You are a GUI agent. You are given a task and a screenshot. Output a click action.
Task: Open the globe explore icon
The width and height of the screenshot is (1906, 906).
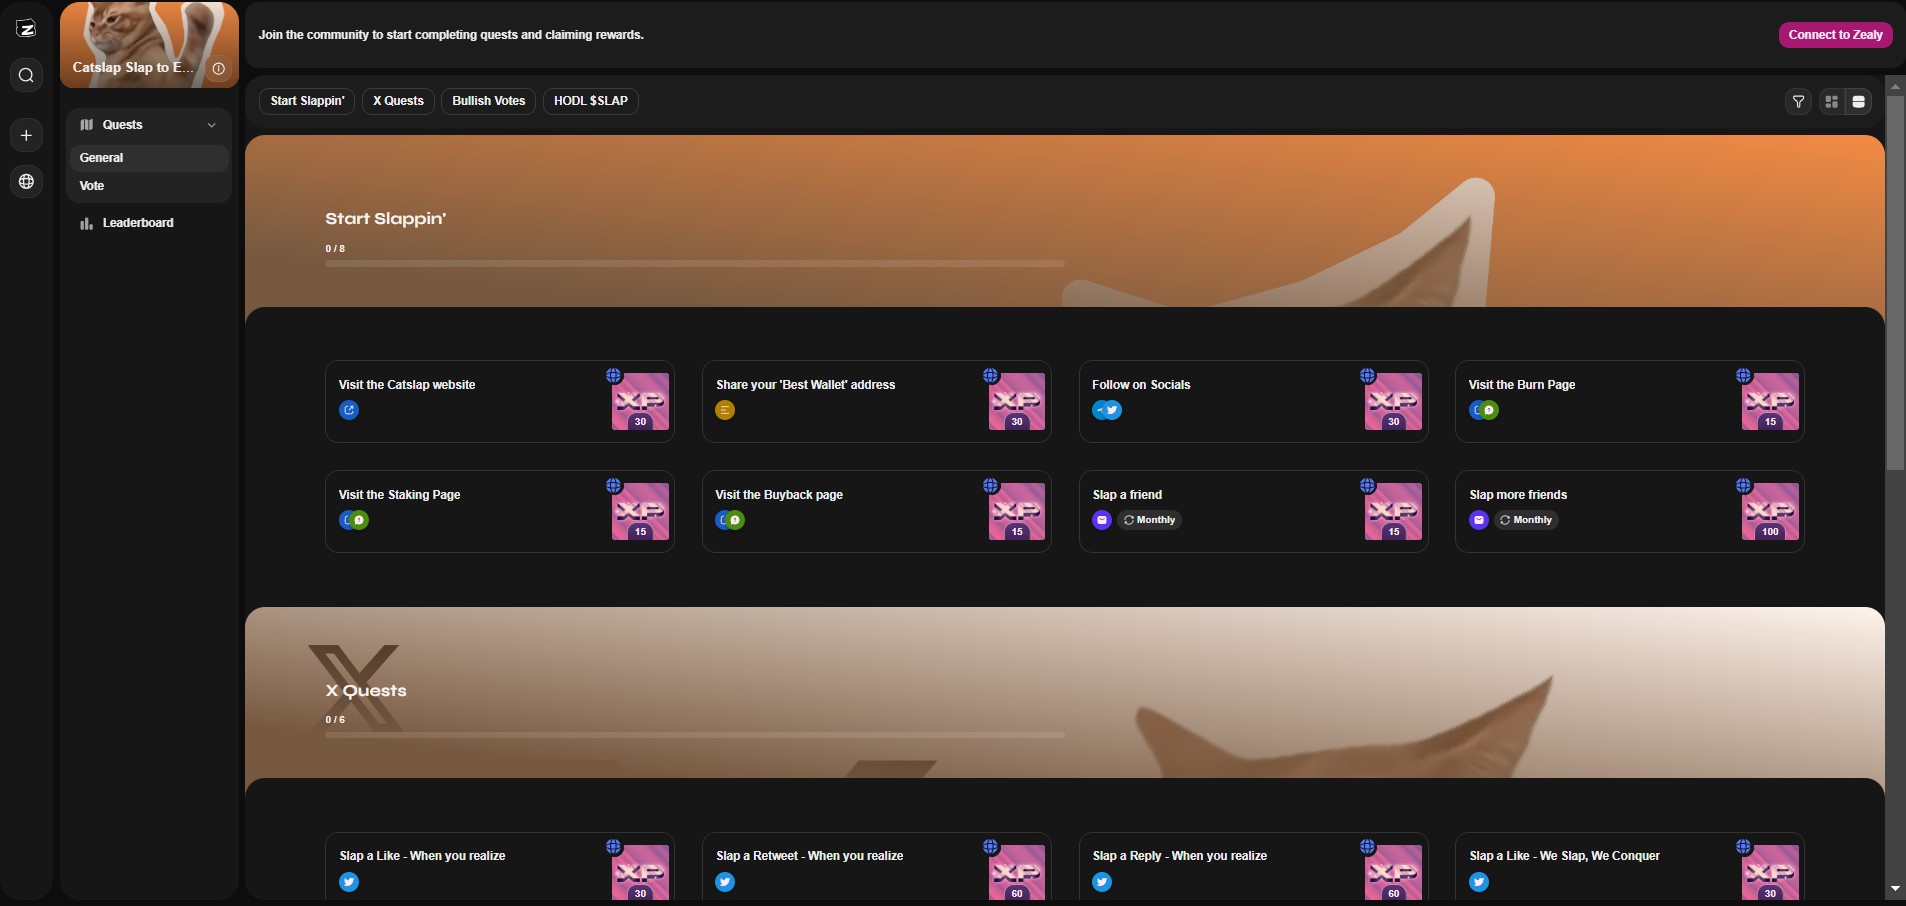pyautogui.click(x=26, y=181)
